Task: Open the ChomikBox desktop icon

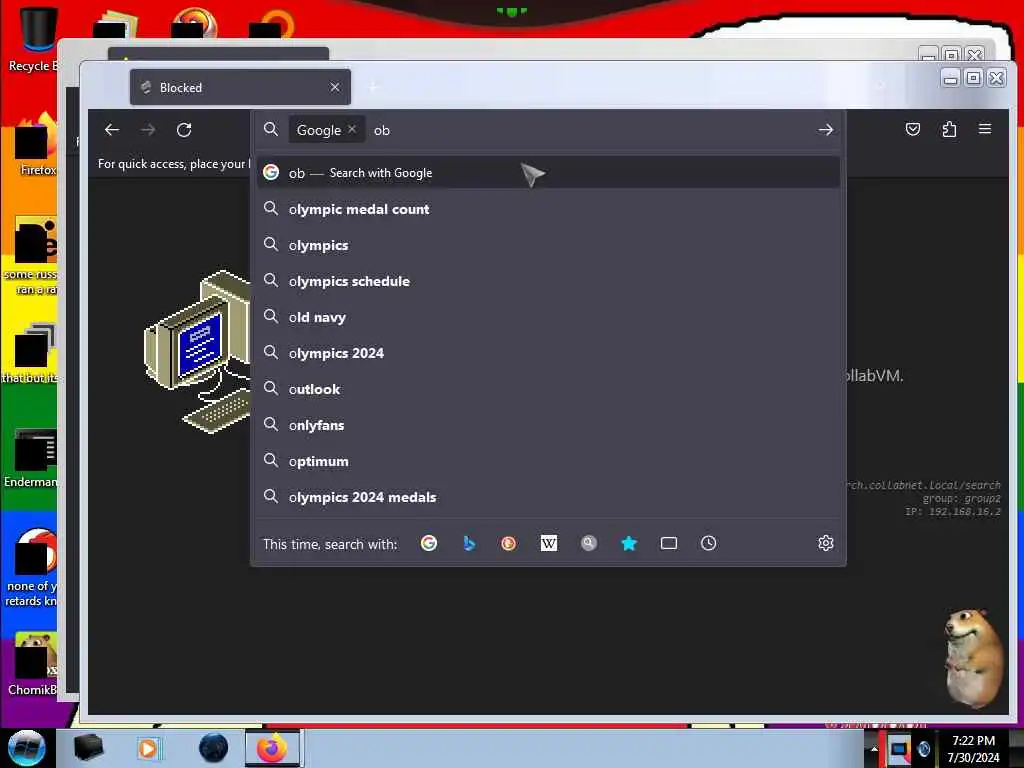Action: tap(33, 663)
